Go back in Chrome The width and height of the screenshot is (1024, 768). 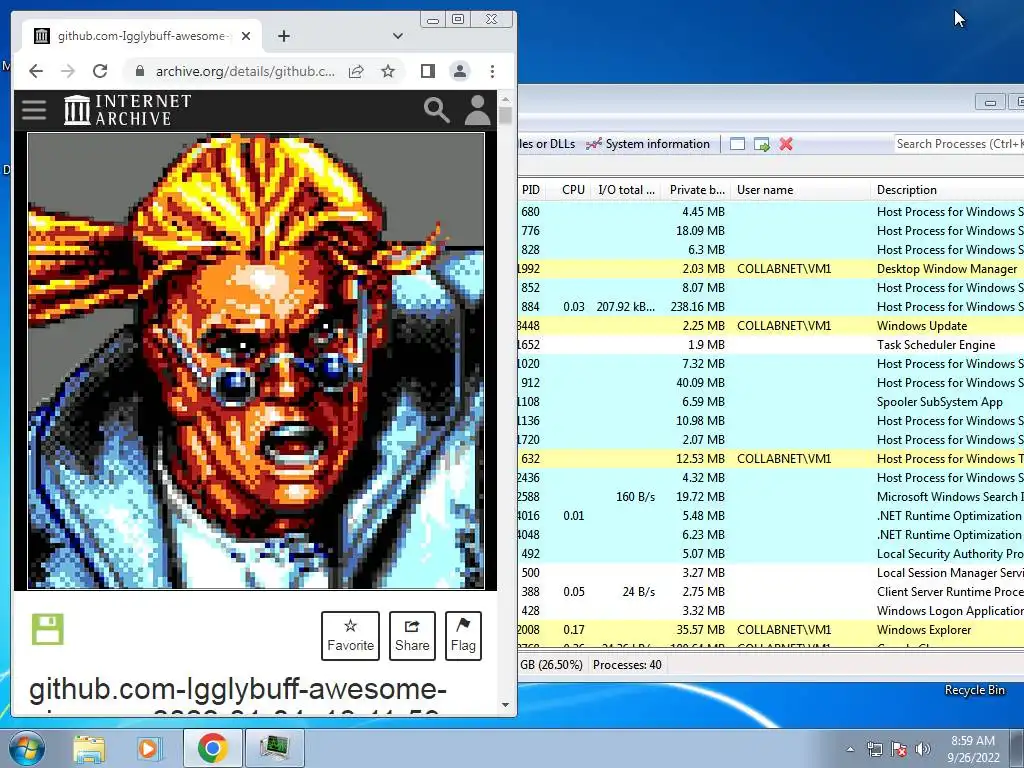pos(36,71)
